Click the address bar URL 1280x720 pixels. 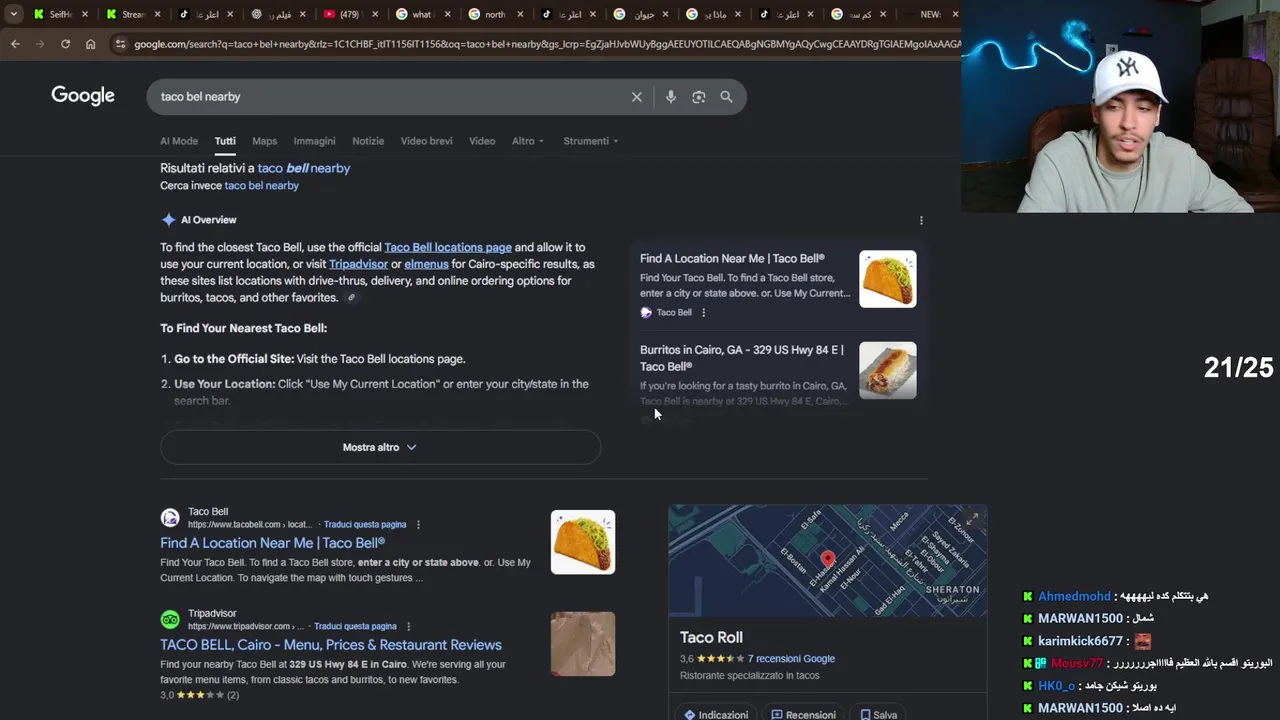(x=545, y=44)
